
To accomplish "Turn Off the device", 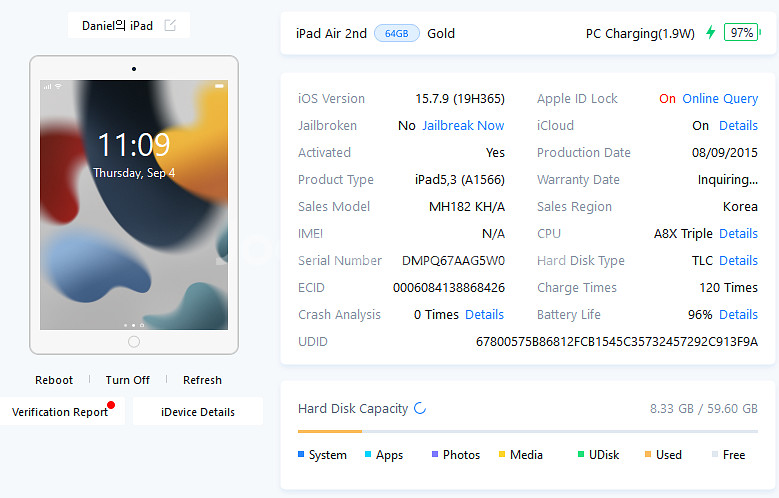I will (x=128, y=380).
